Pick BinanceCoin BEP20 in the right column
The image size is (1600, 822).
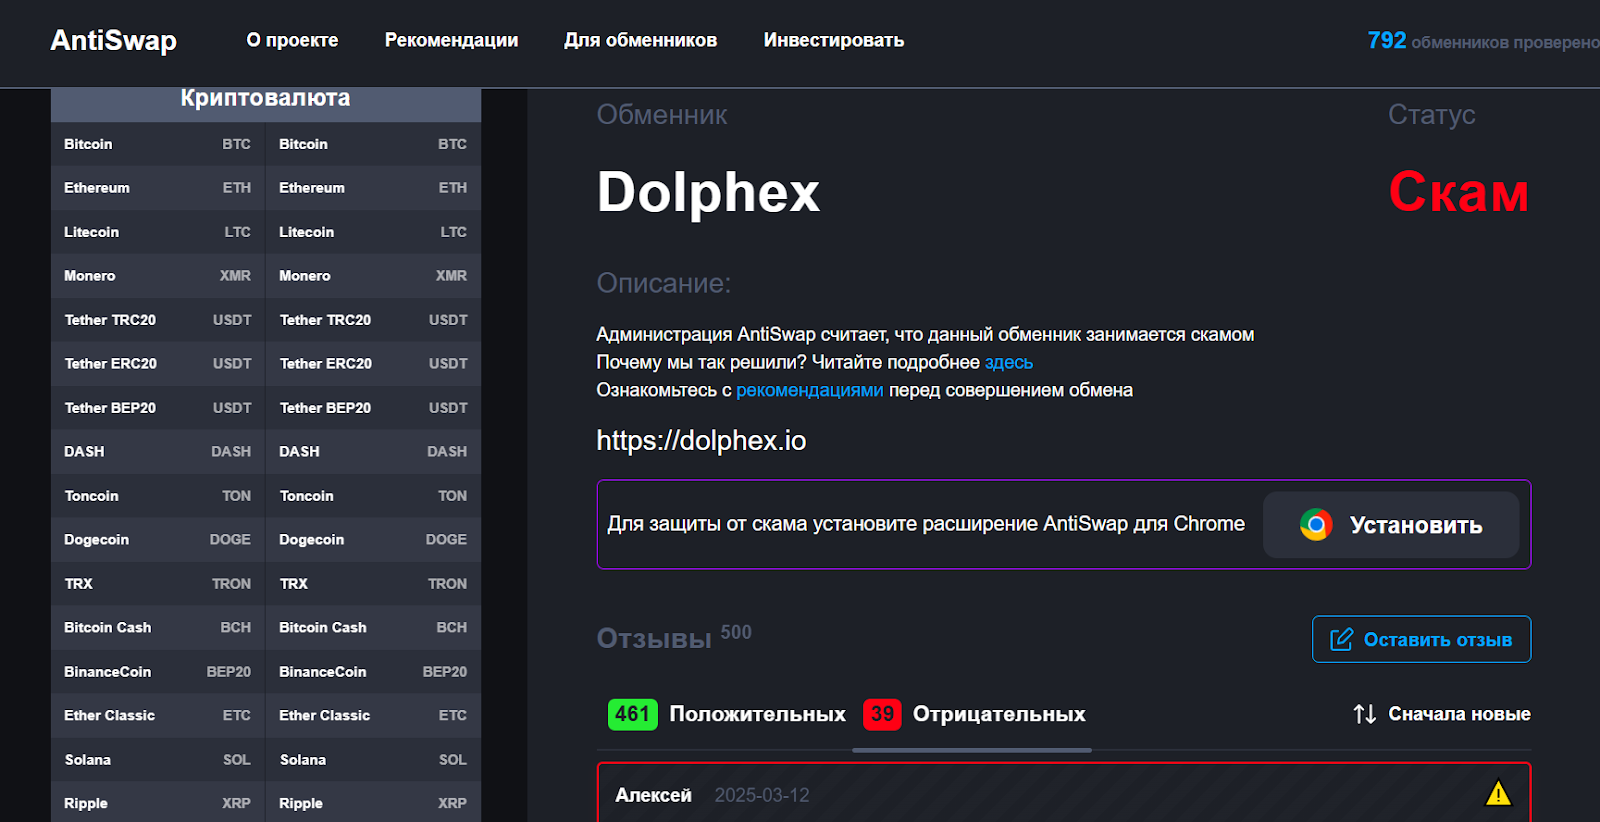point(373,672)
